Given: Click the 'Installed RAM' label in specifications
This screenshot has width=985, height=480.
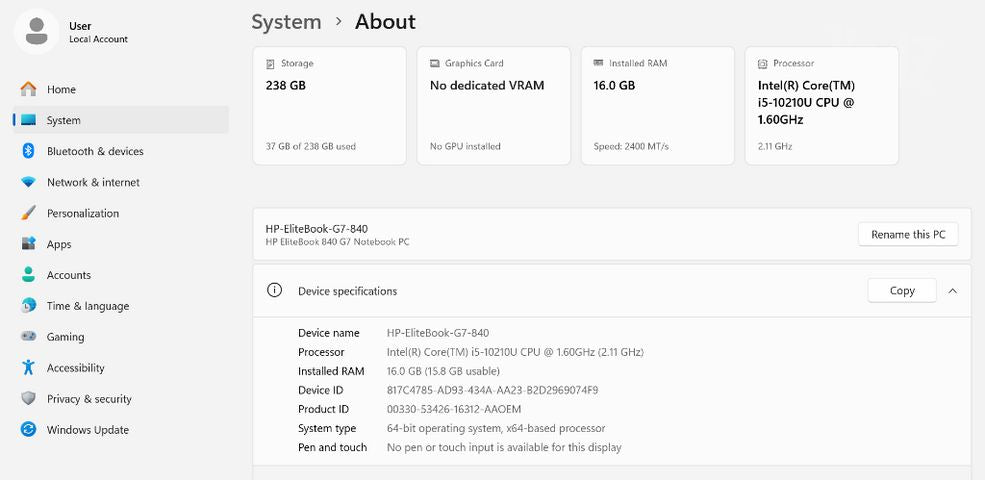Looking at the screenshot, I should [x=331, y=371].
